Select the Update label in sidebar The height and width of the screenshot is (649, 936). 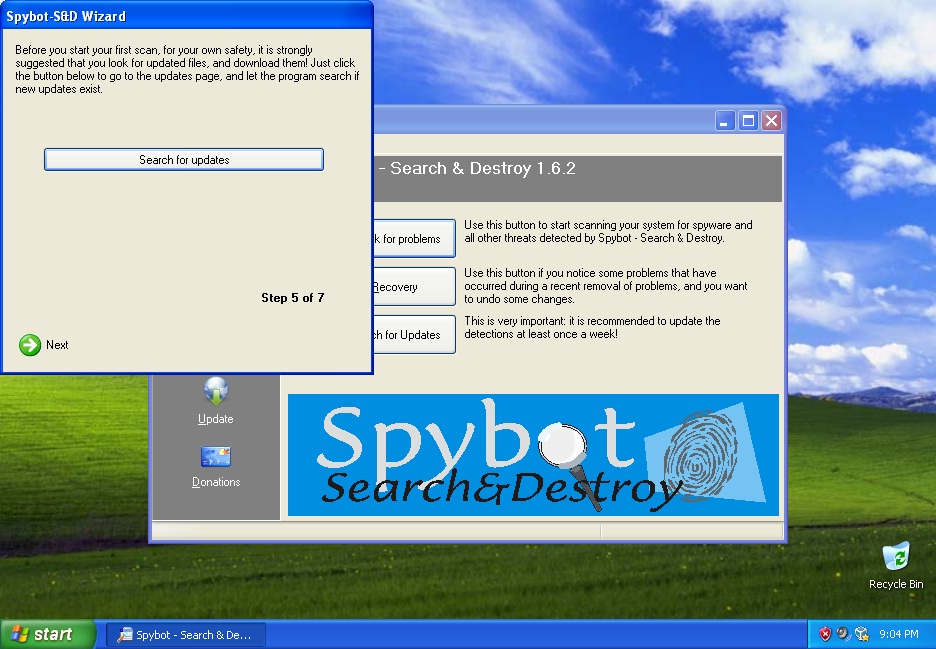coord(215,419)
